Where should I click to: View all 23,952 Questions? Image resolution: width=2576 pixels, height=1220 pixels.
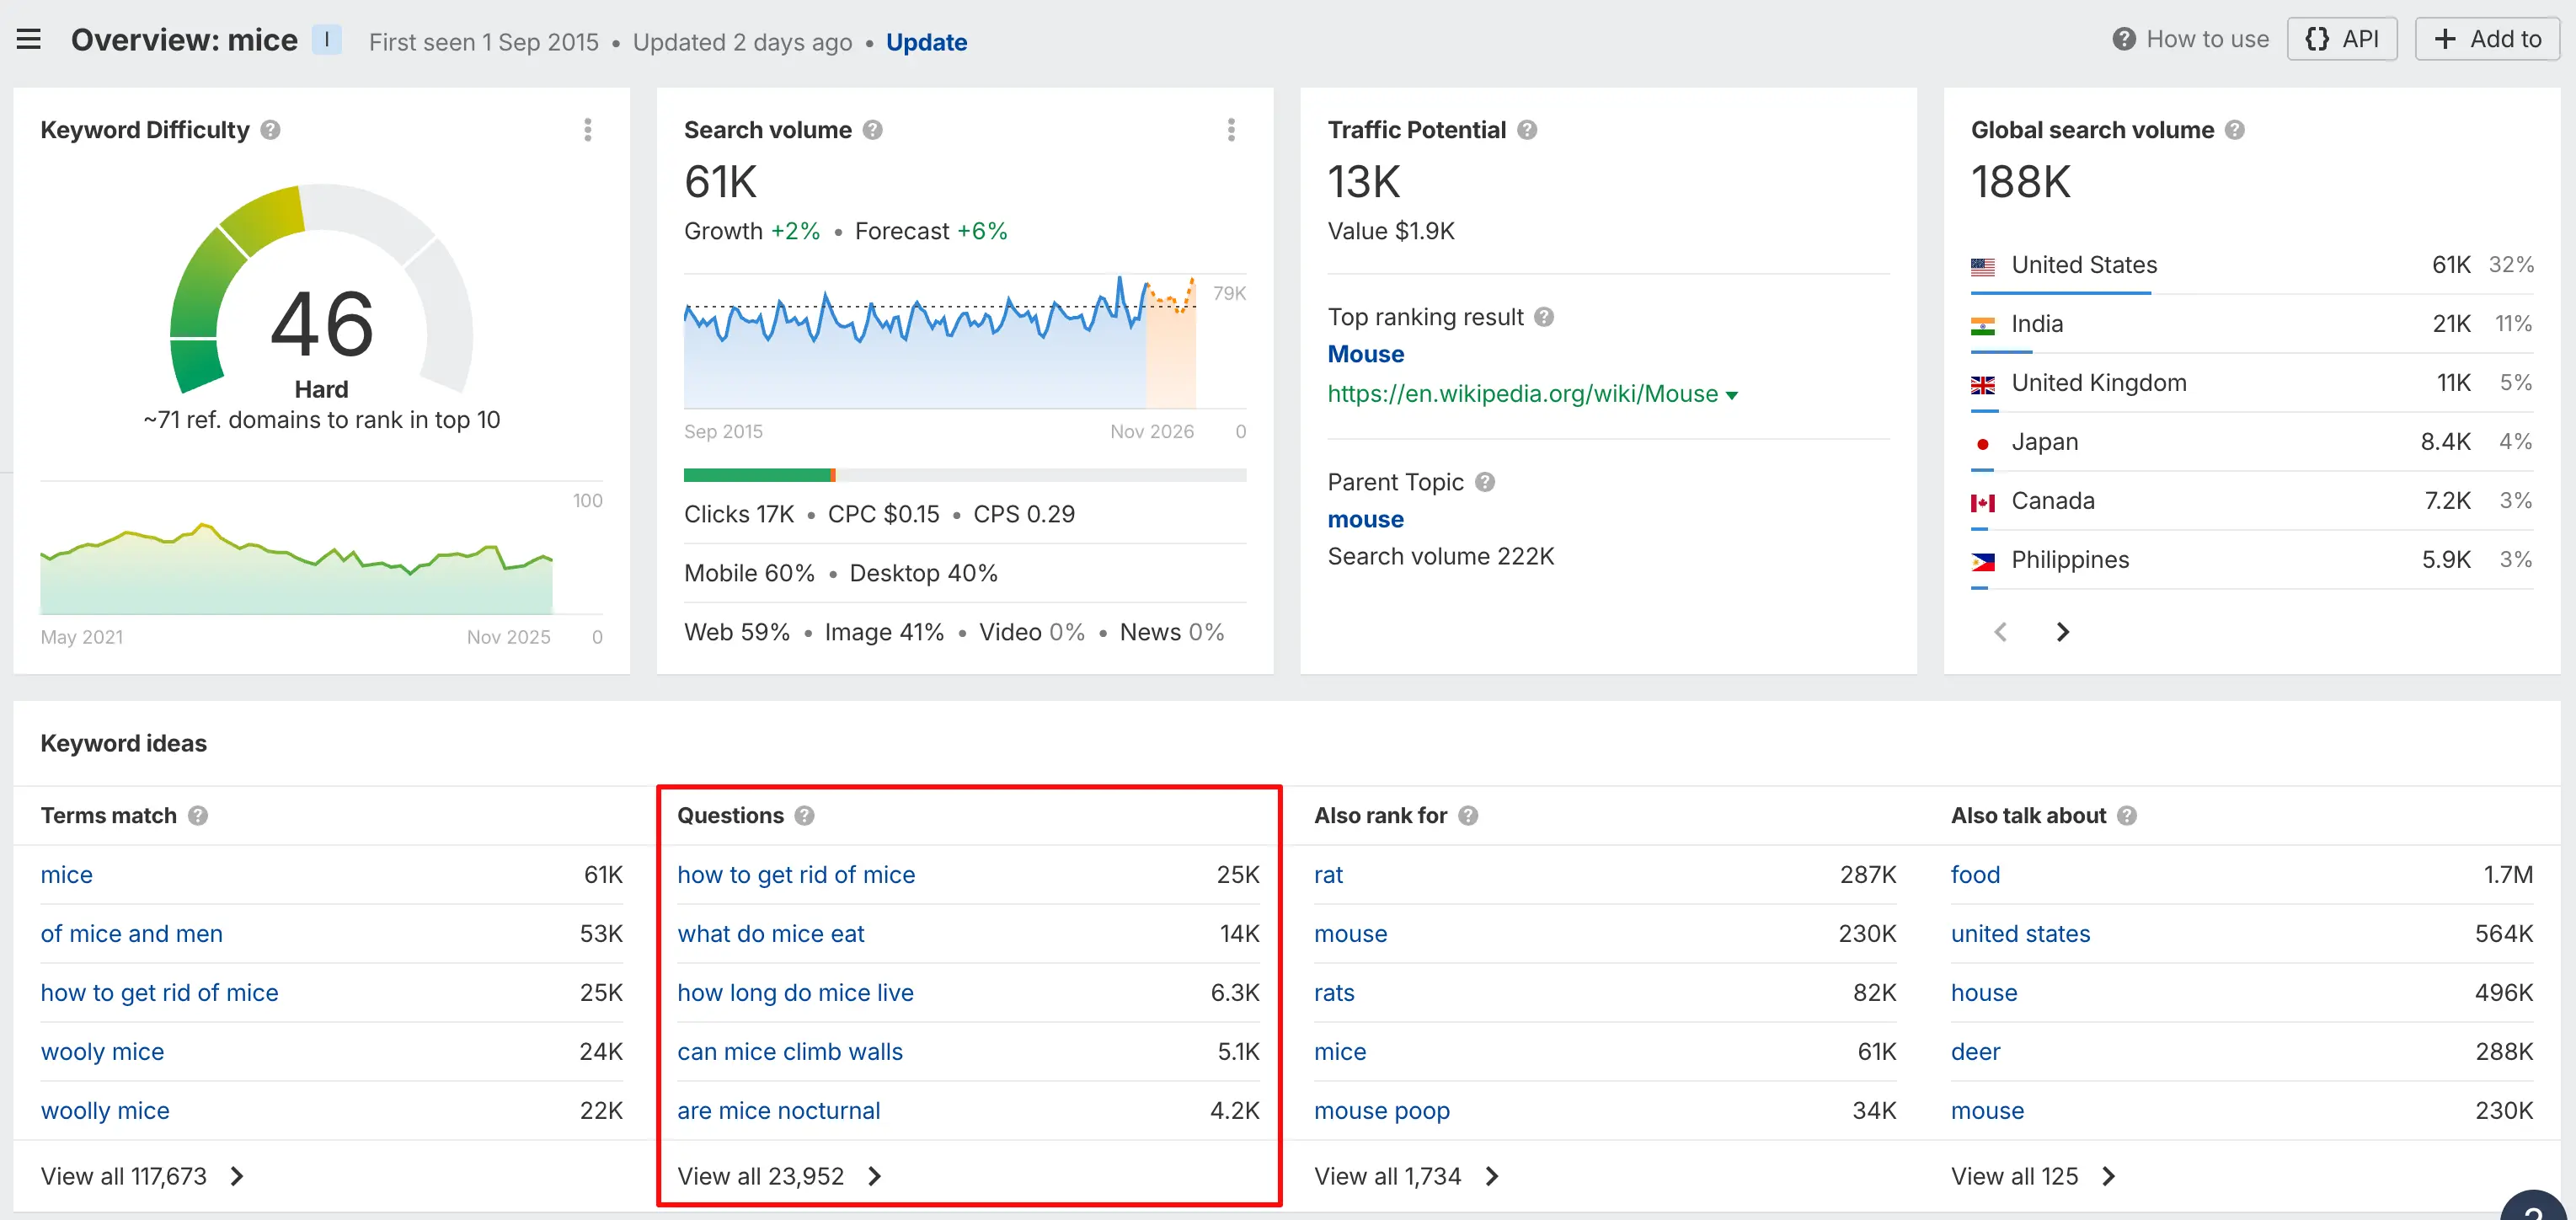(779, 1177)
